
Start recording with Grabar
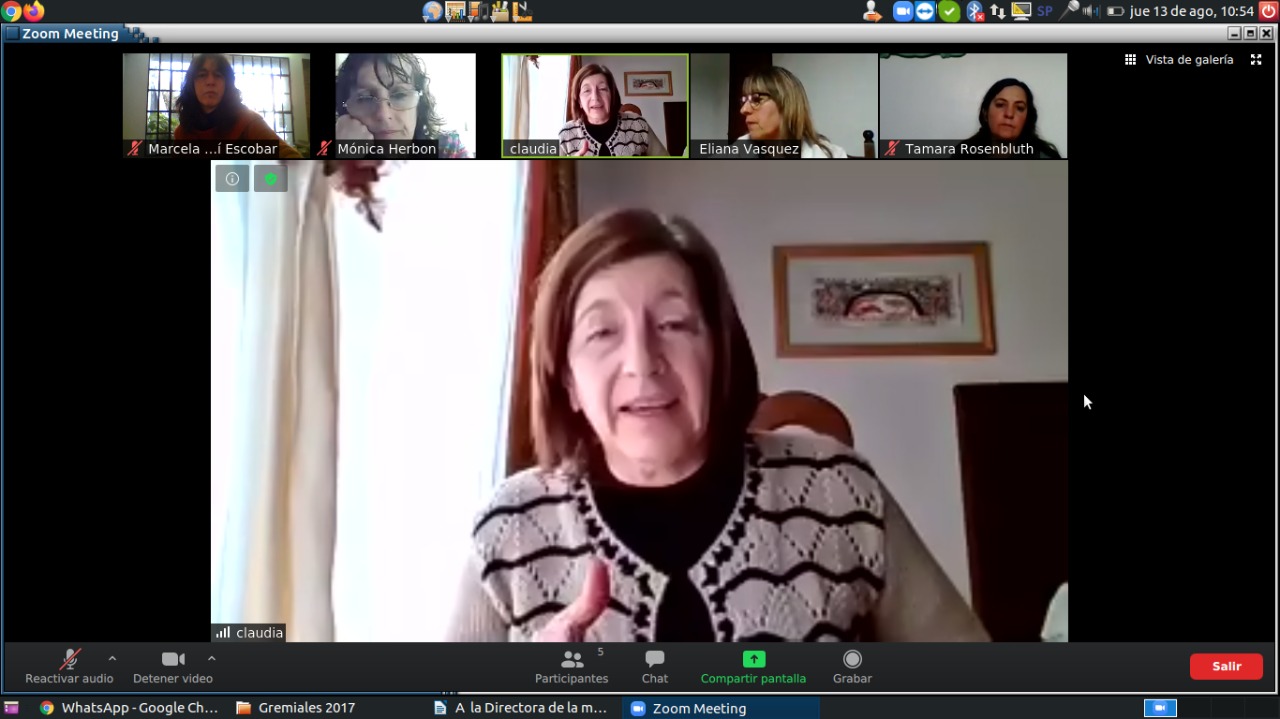pos(852,666)
